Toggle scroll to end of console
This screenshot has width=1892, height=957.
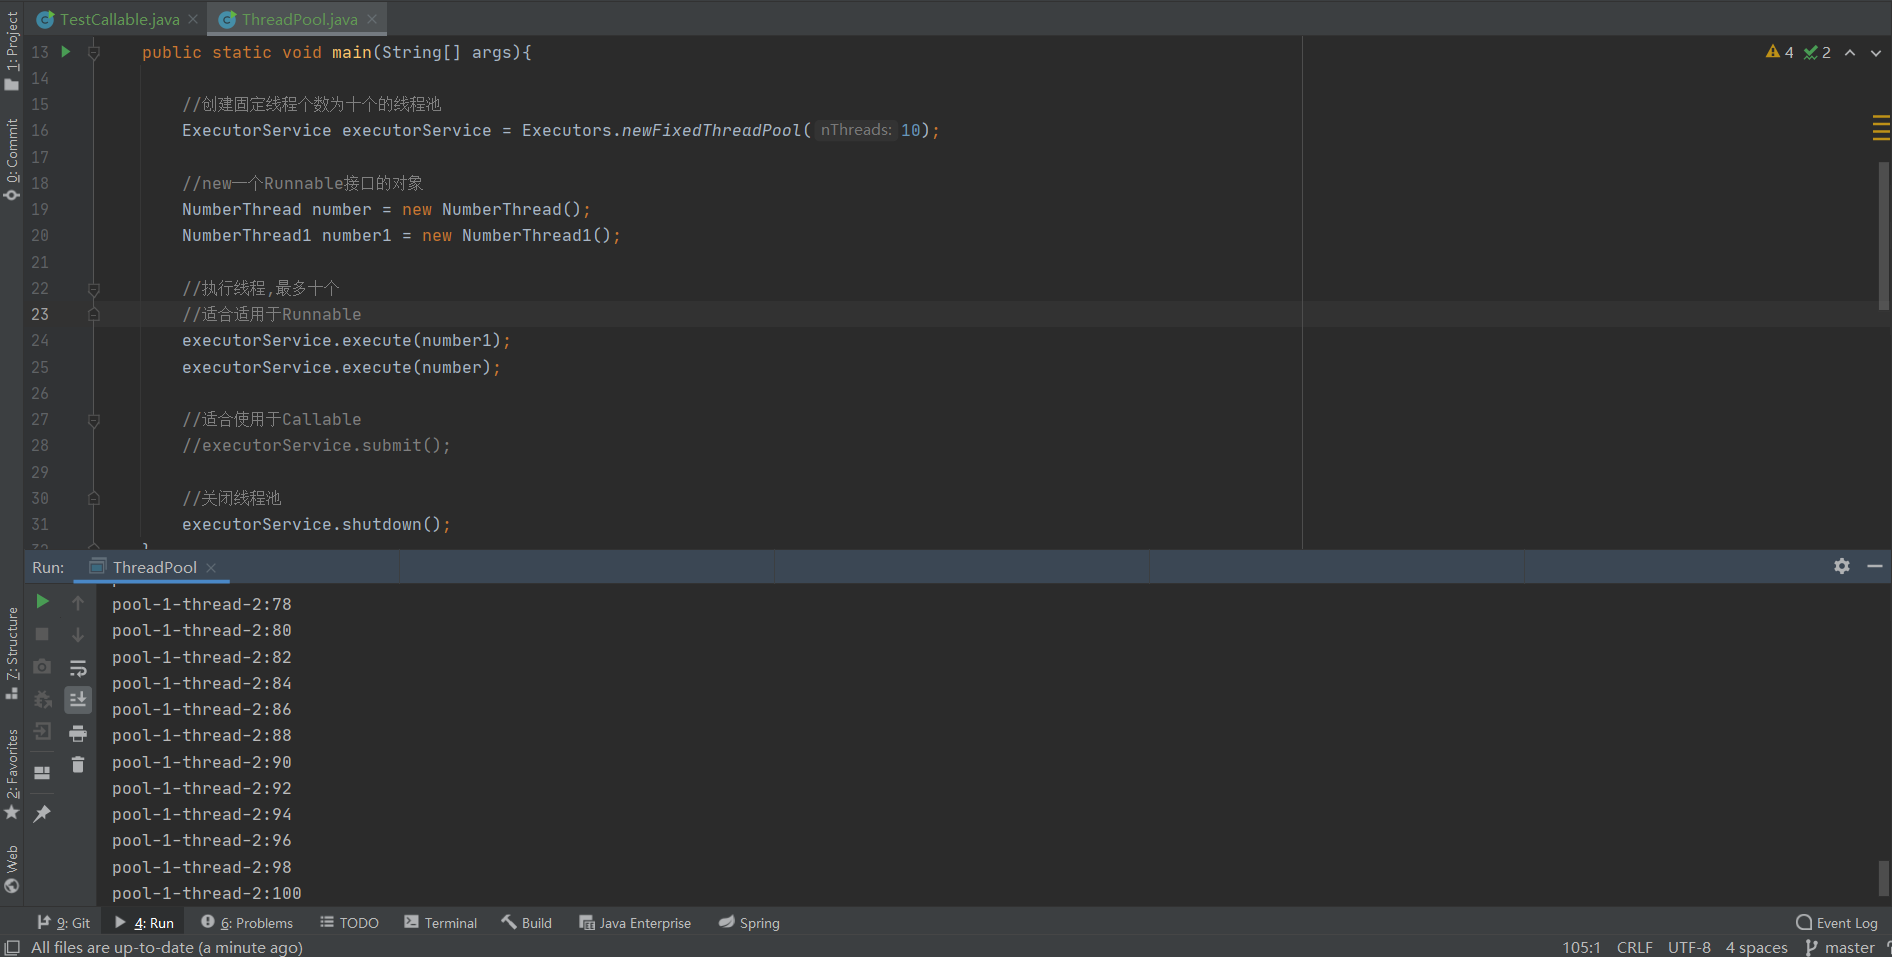[78, 700]
